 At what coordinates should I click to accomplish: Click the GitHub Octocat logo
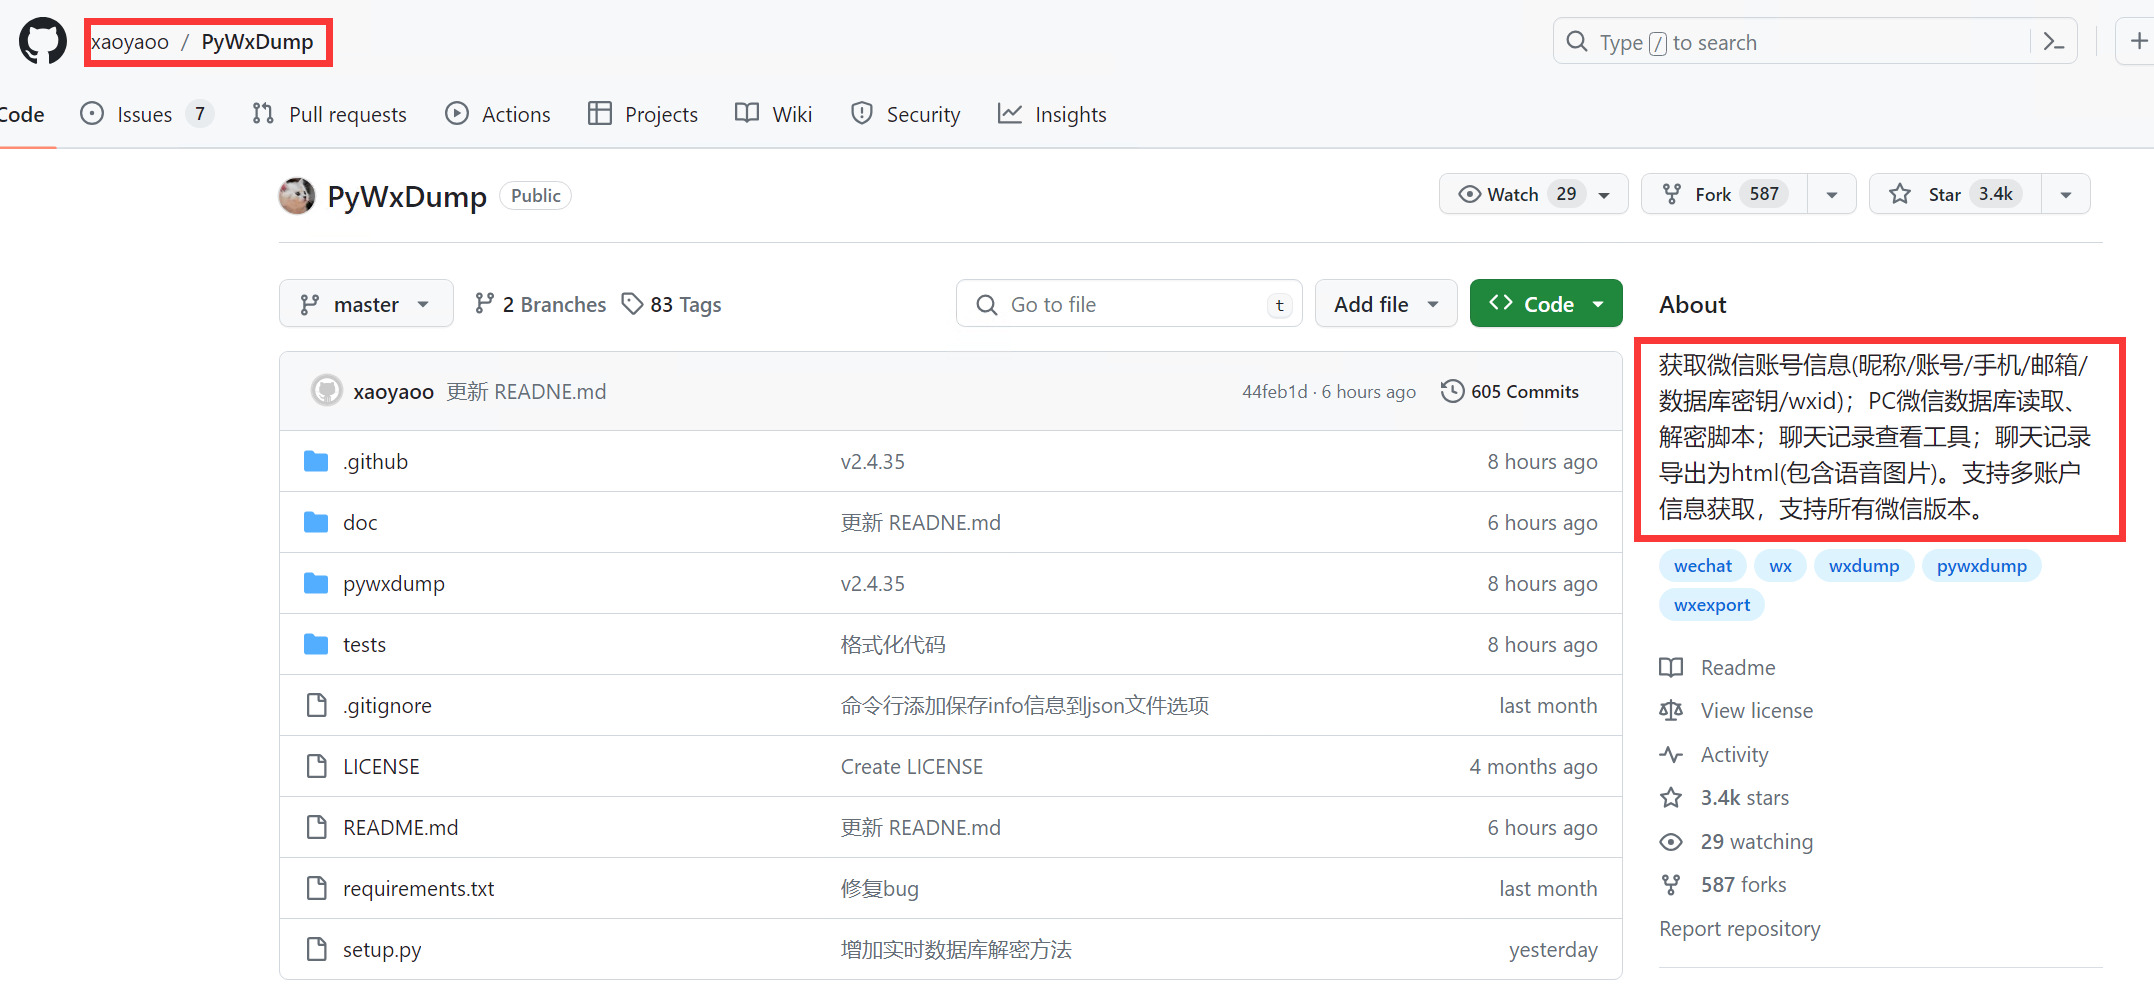pyautogui.click(x=43, y=42)
